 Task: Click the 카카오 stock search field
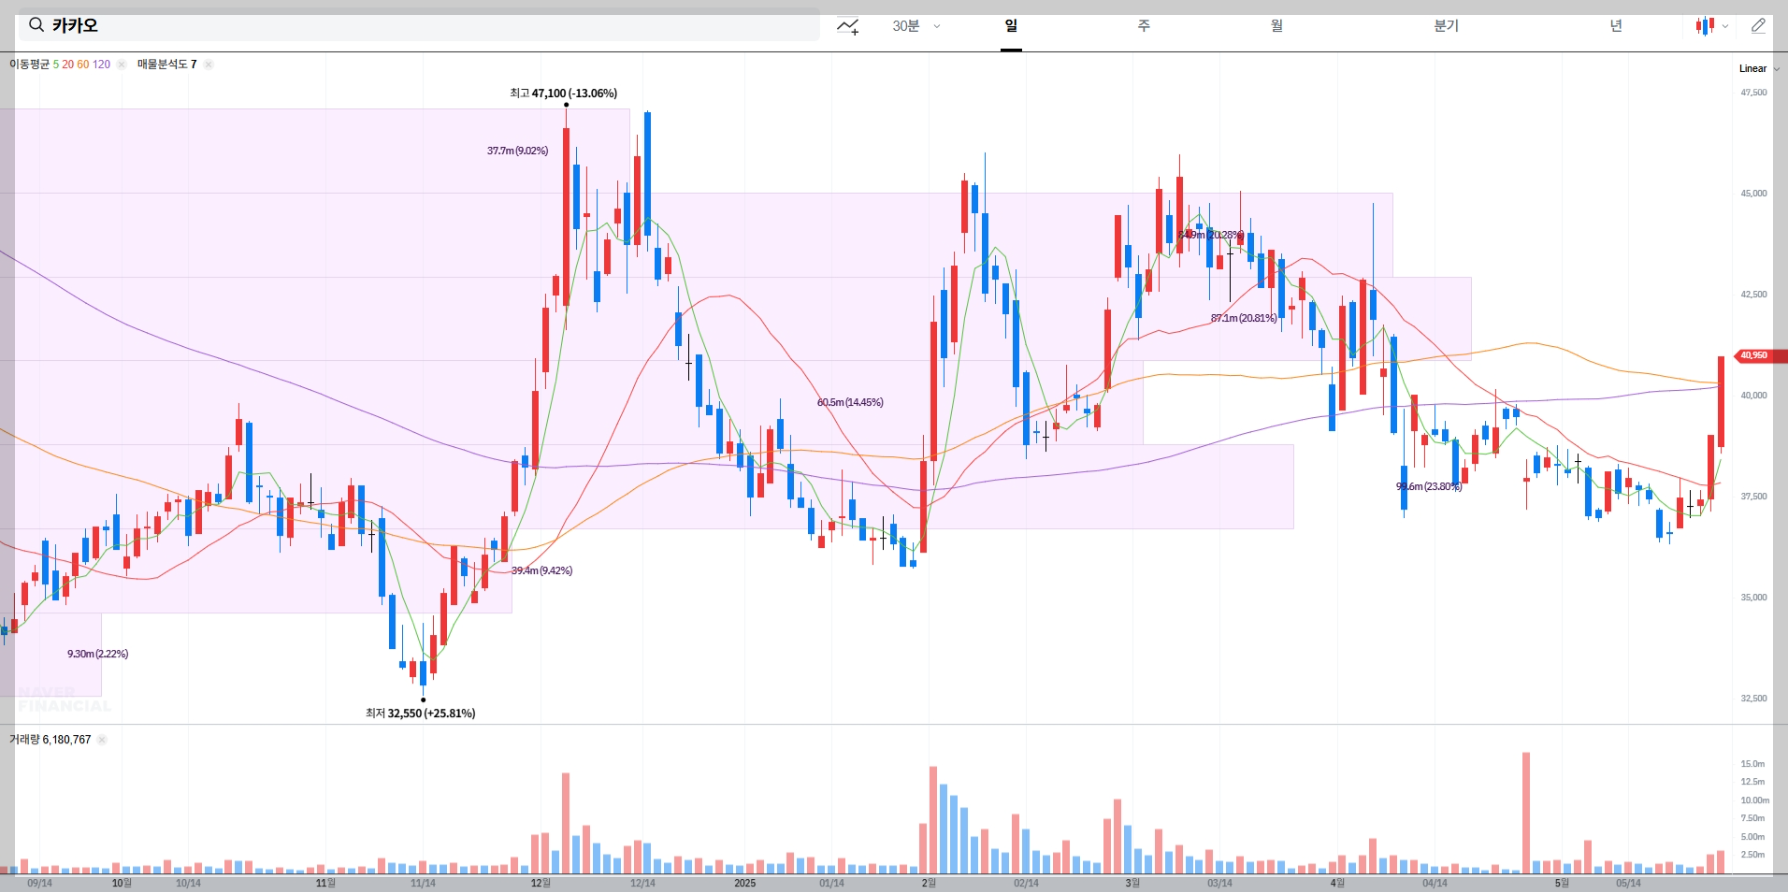419,25
